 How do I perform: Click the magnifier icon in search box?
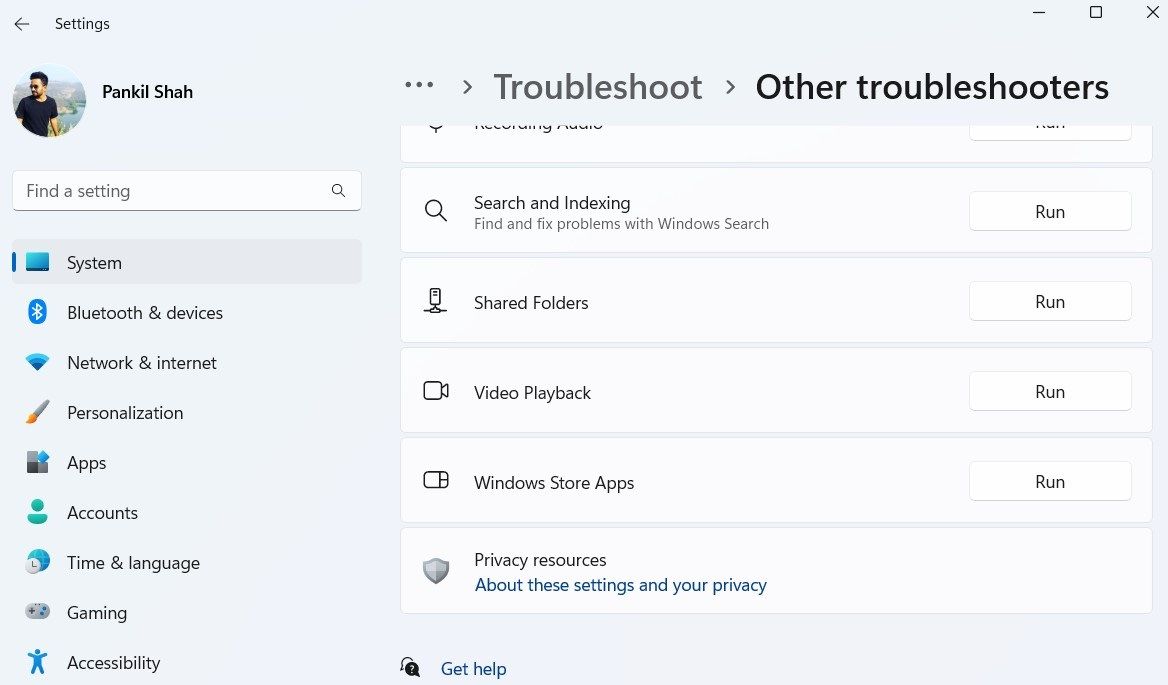point(338,191)
